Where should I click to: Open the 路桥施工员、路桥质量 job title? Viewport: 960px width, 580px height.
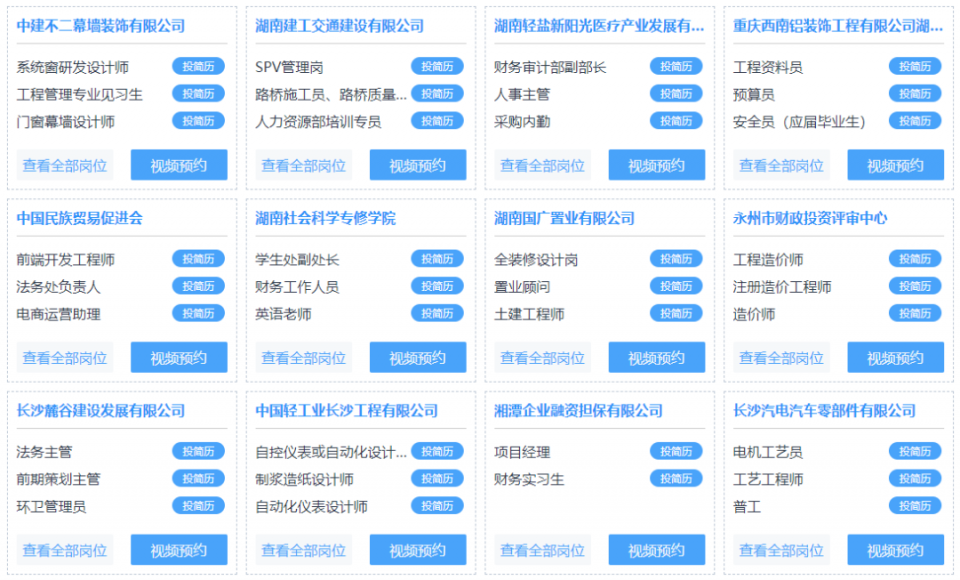click(331, 94)
